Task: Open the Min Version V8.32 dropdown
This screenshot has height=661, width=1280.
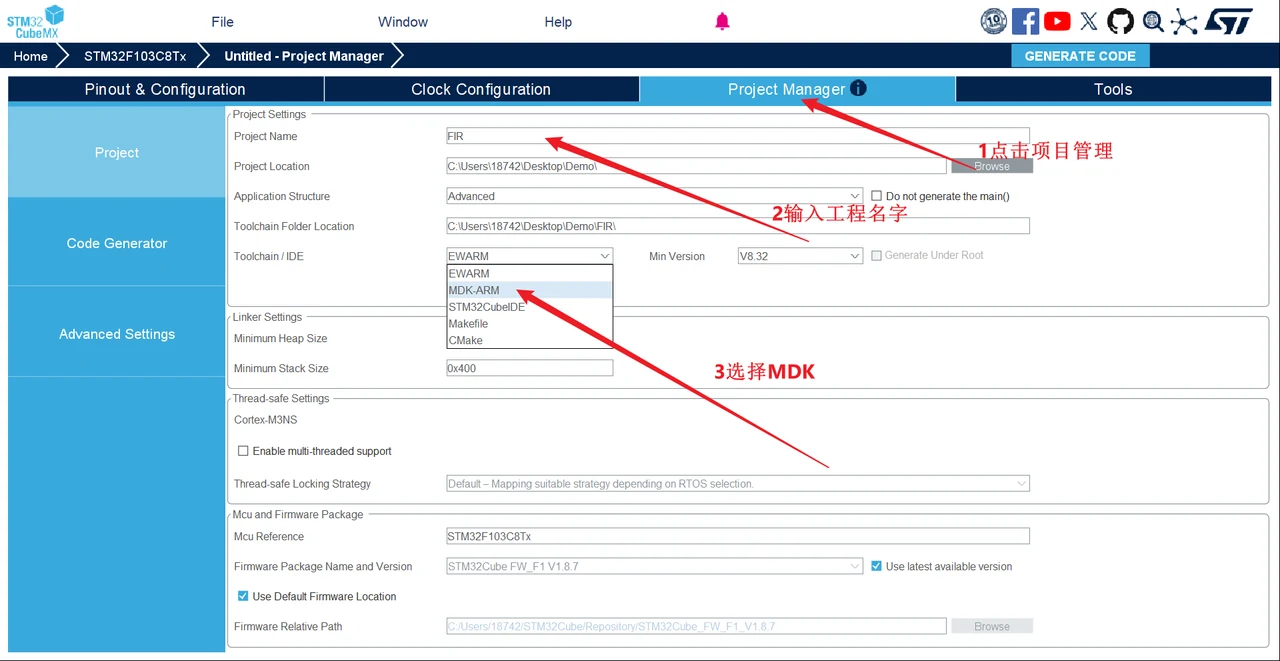Action: [800, 256]
